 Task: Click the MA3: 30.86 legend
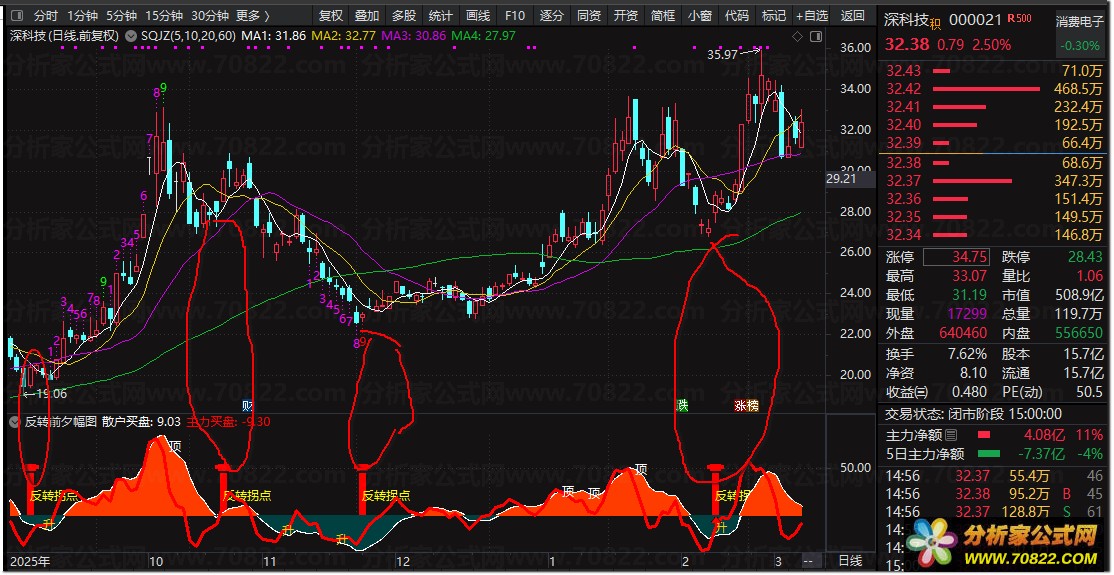415,36
